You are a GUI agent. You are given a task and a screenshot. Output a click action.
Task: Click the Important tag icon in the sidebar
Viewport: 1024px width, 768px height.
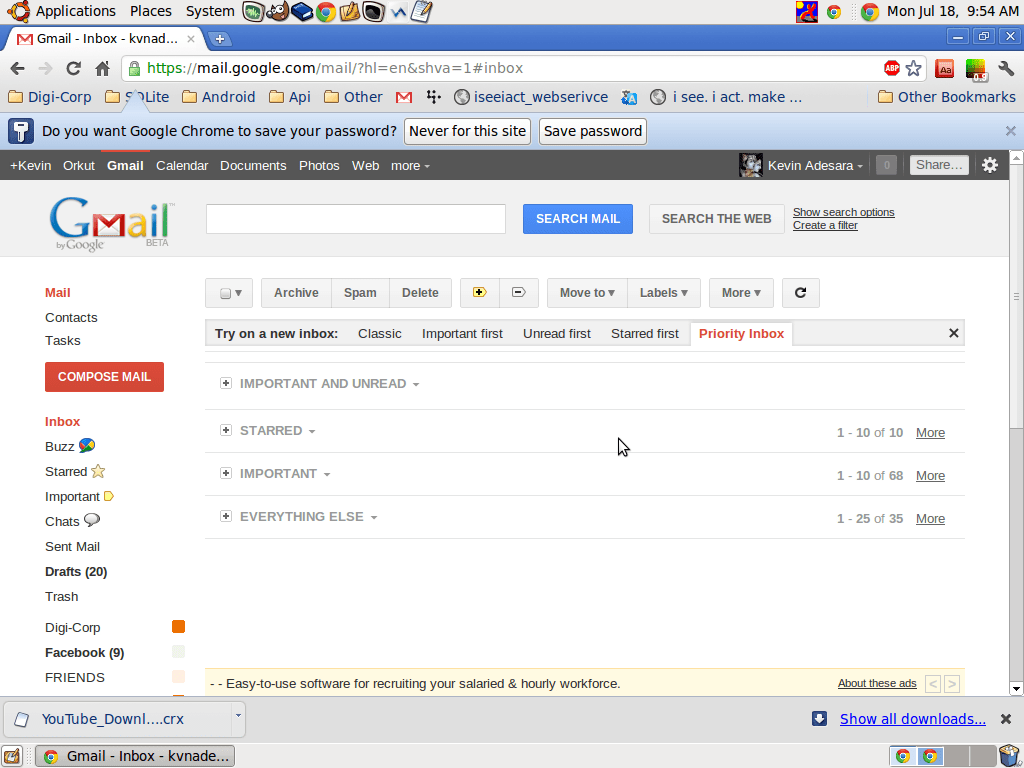pos(109,496)
